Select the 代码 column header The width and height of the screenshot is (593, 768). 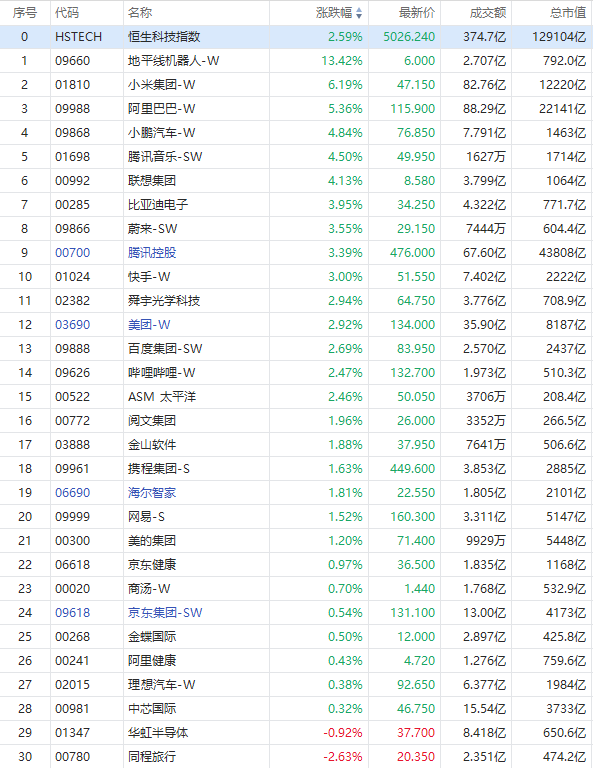point(67,13)
